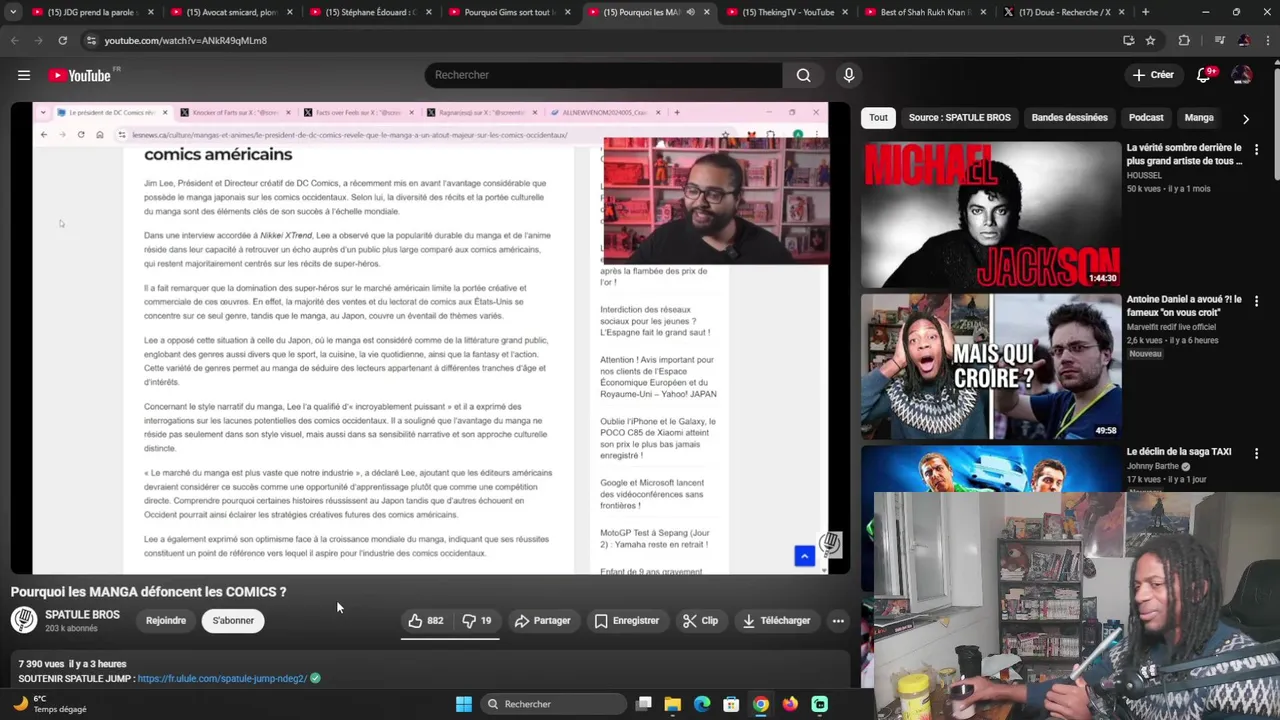Image resolution: width=1280 pixels, height=720 pixels.
Task: Mute the playing tab's speaker icon
Action: click(690, 12)
